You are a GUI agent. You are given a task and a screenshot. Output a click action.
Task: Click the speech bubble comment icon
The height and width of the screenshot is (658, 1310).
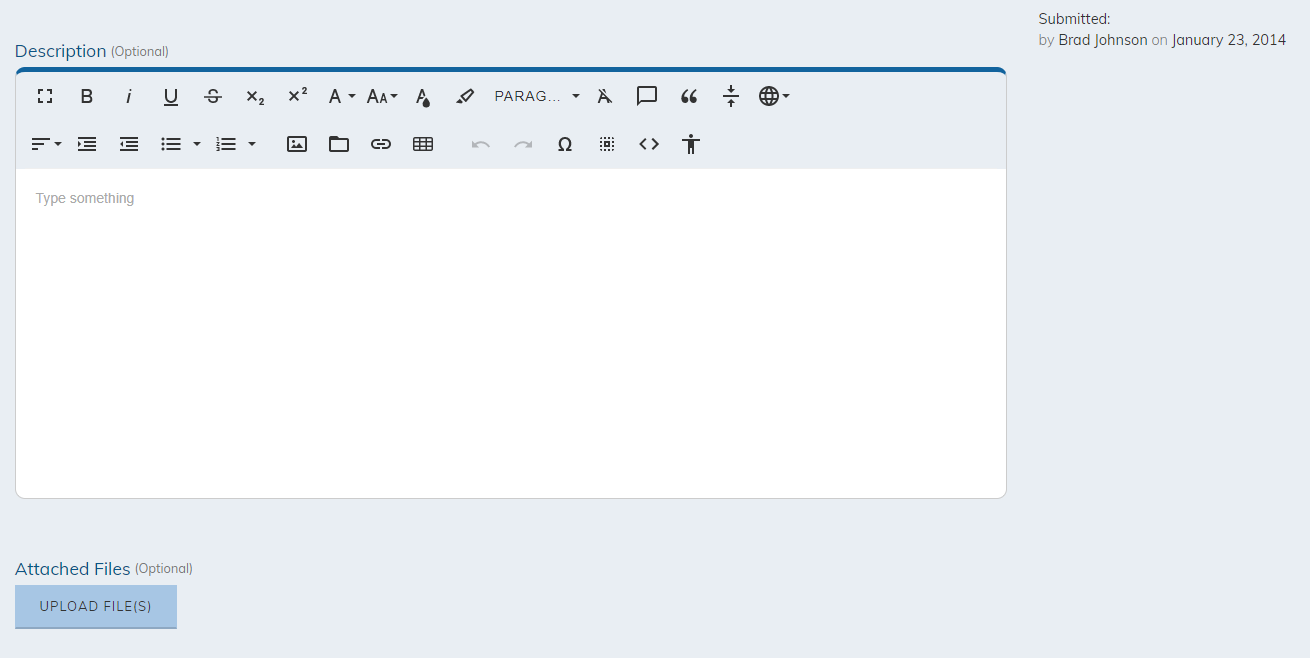click(647, 96)
